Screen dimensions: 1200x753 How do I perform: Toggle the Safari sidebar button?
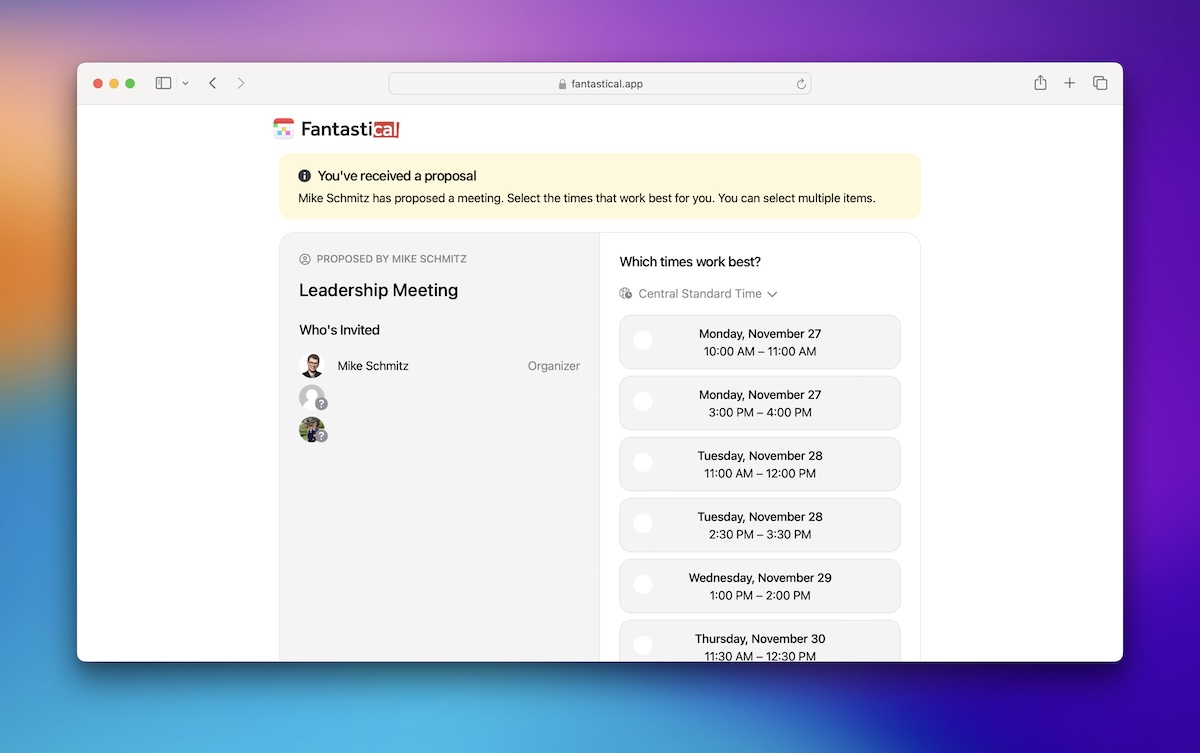(x=163, y=83)
